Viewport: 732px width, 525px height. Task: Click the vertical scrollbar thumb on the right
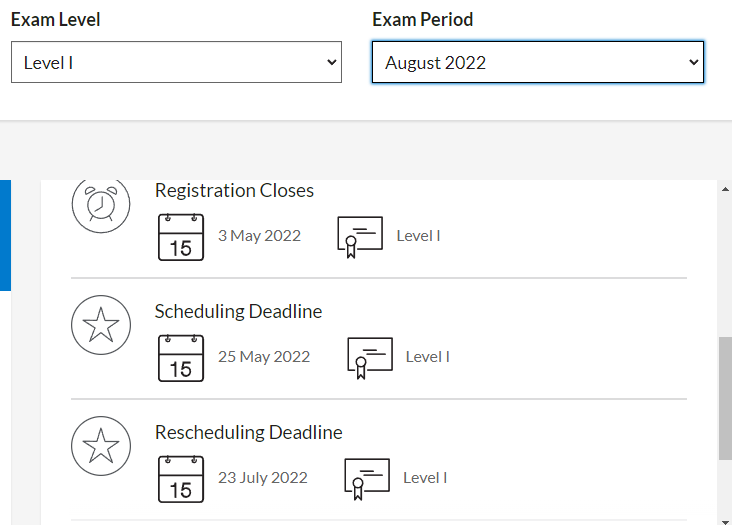[x=725, y=398]
